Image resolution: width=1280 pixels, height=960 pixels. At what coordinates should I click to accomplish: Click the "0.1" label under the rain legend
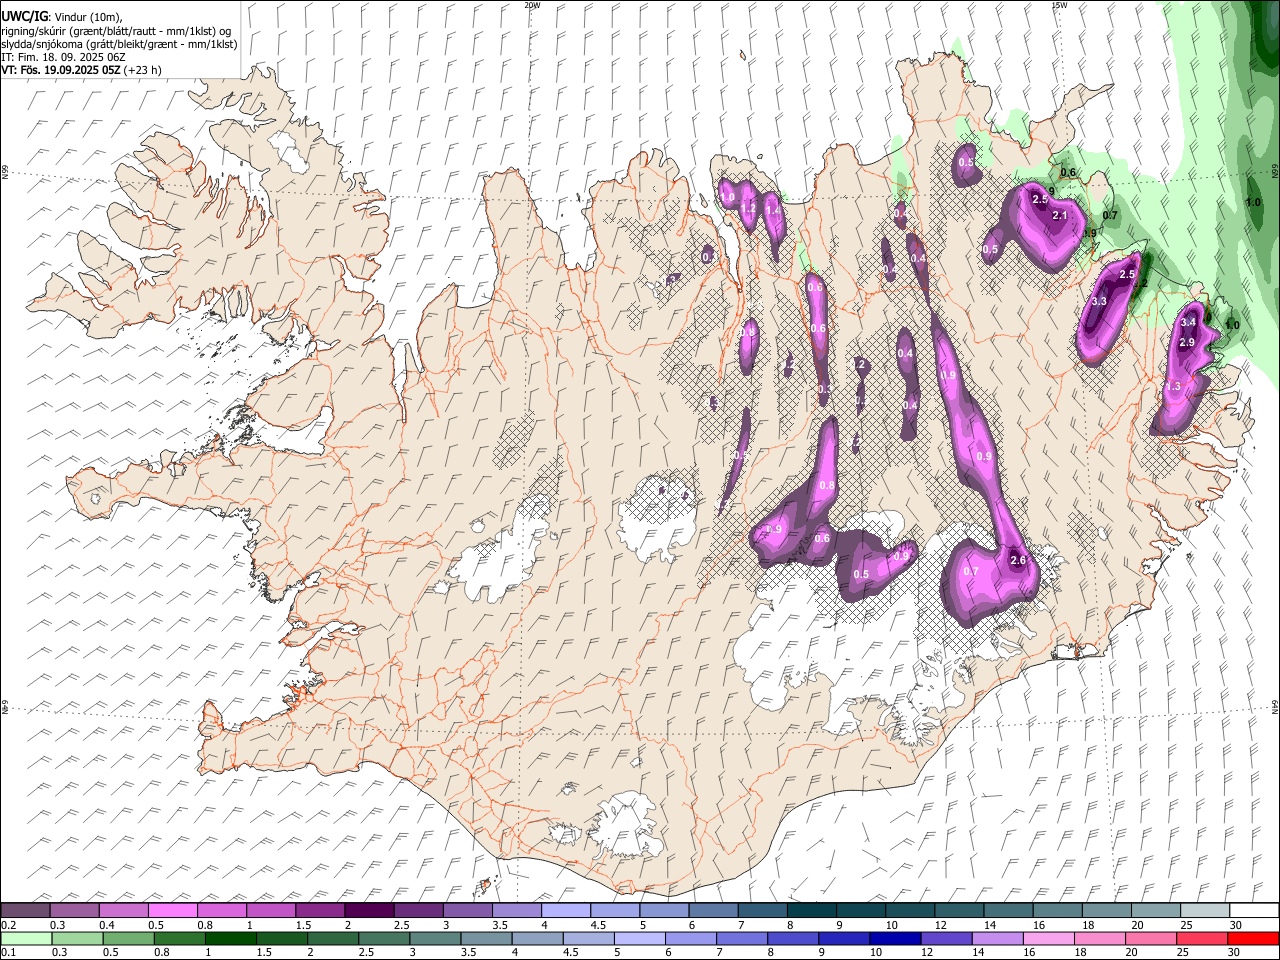8,953
